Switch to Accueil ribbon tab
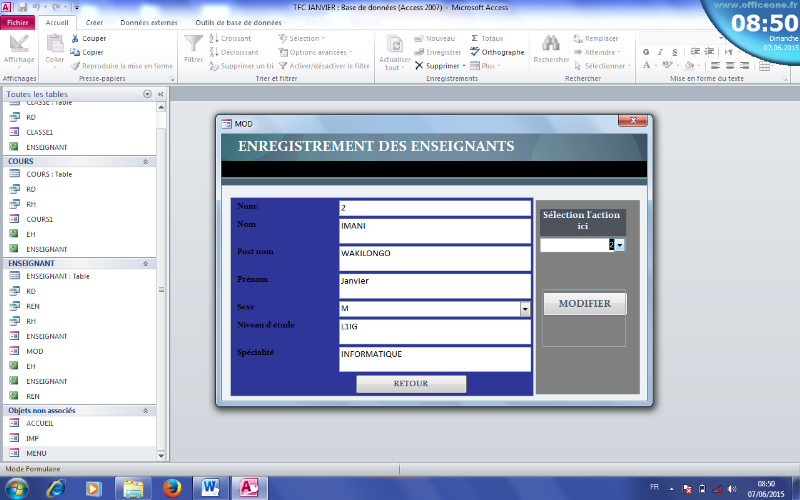 tap(57, 22)
